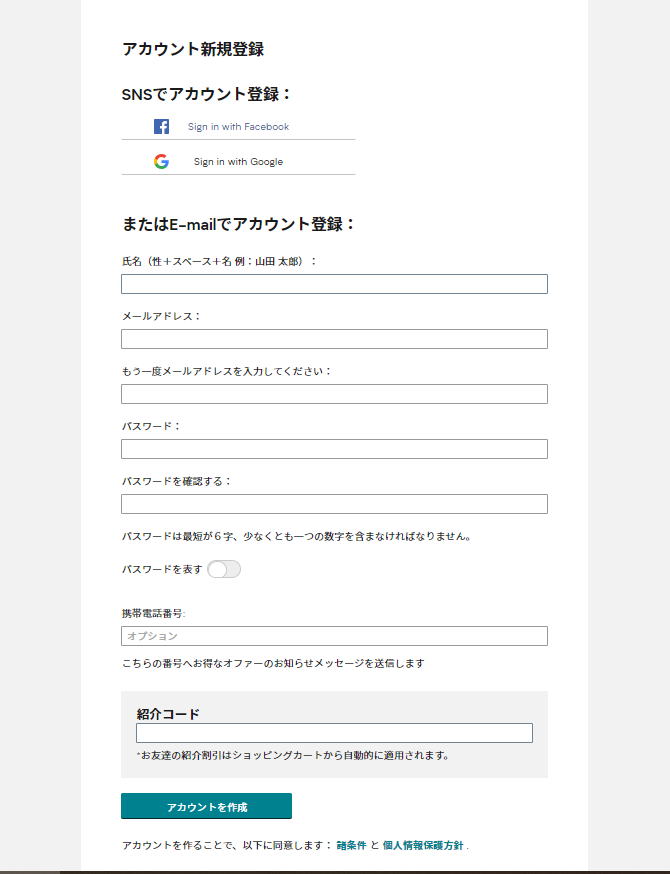
Task: Click the 紹介コード section label
Action: [x=168, y=714]
